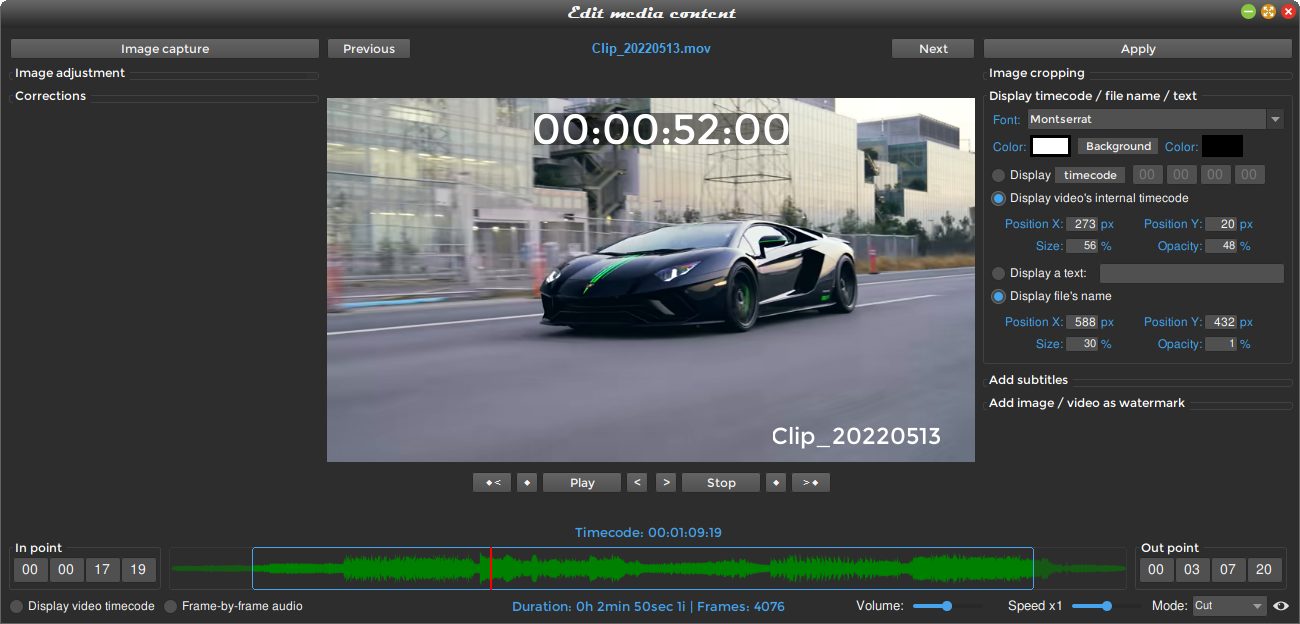Click the empty Display a text input field

click(x=1192, y=272)
